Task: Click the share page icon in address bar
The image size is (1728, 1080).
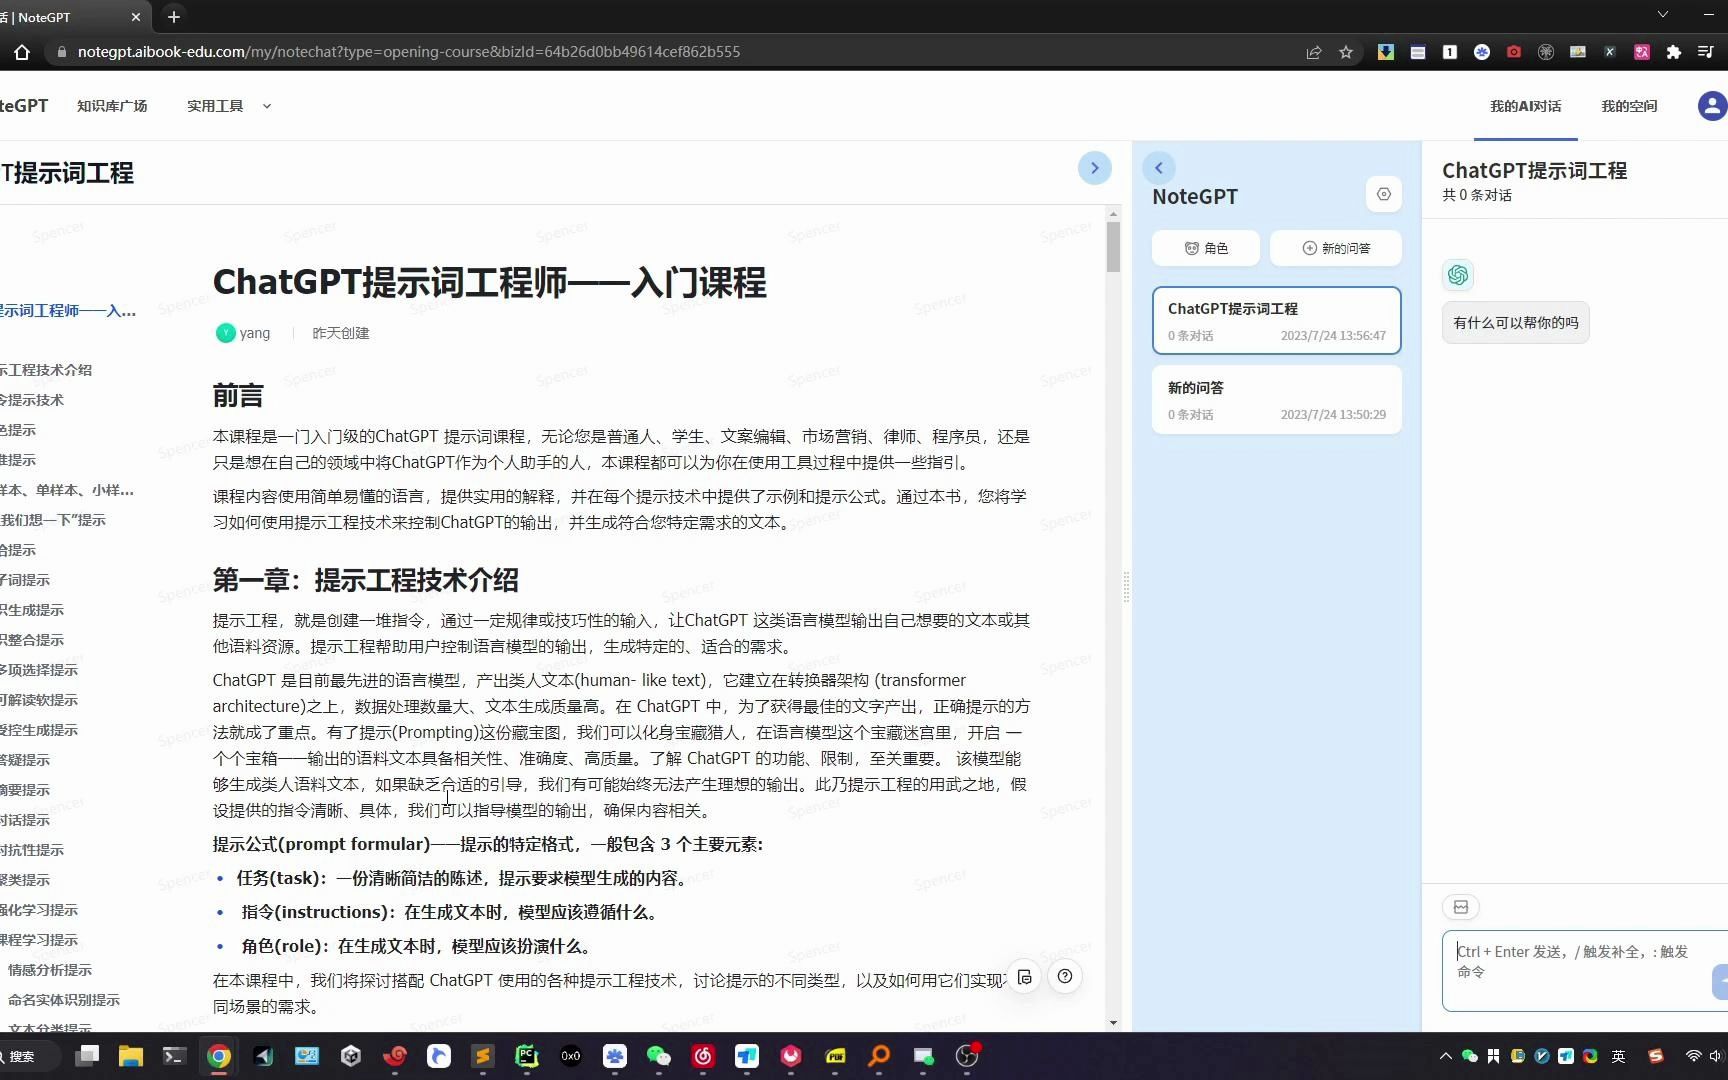Action: pos(1314,52)
